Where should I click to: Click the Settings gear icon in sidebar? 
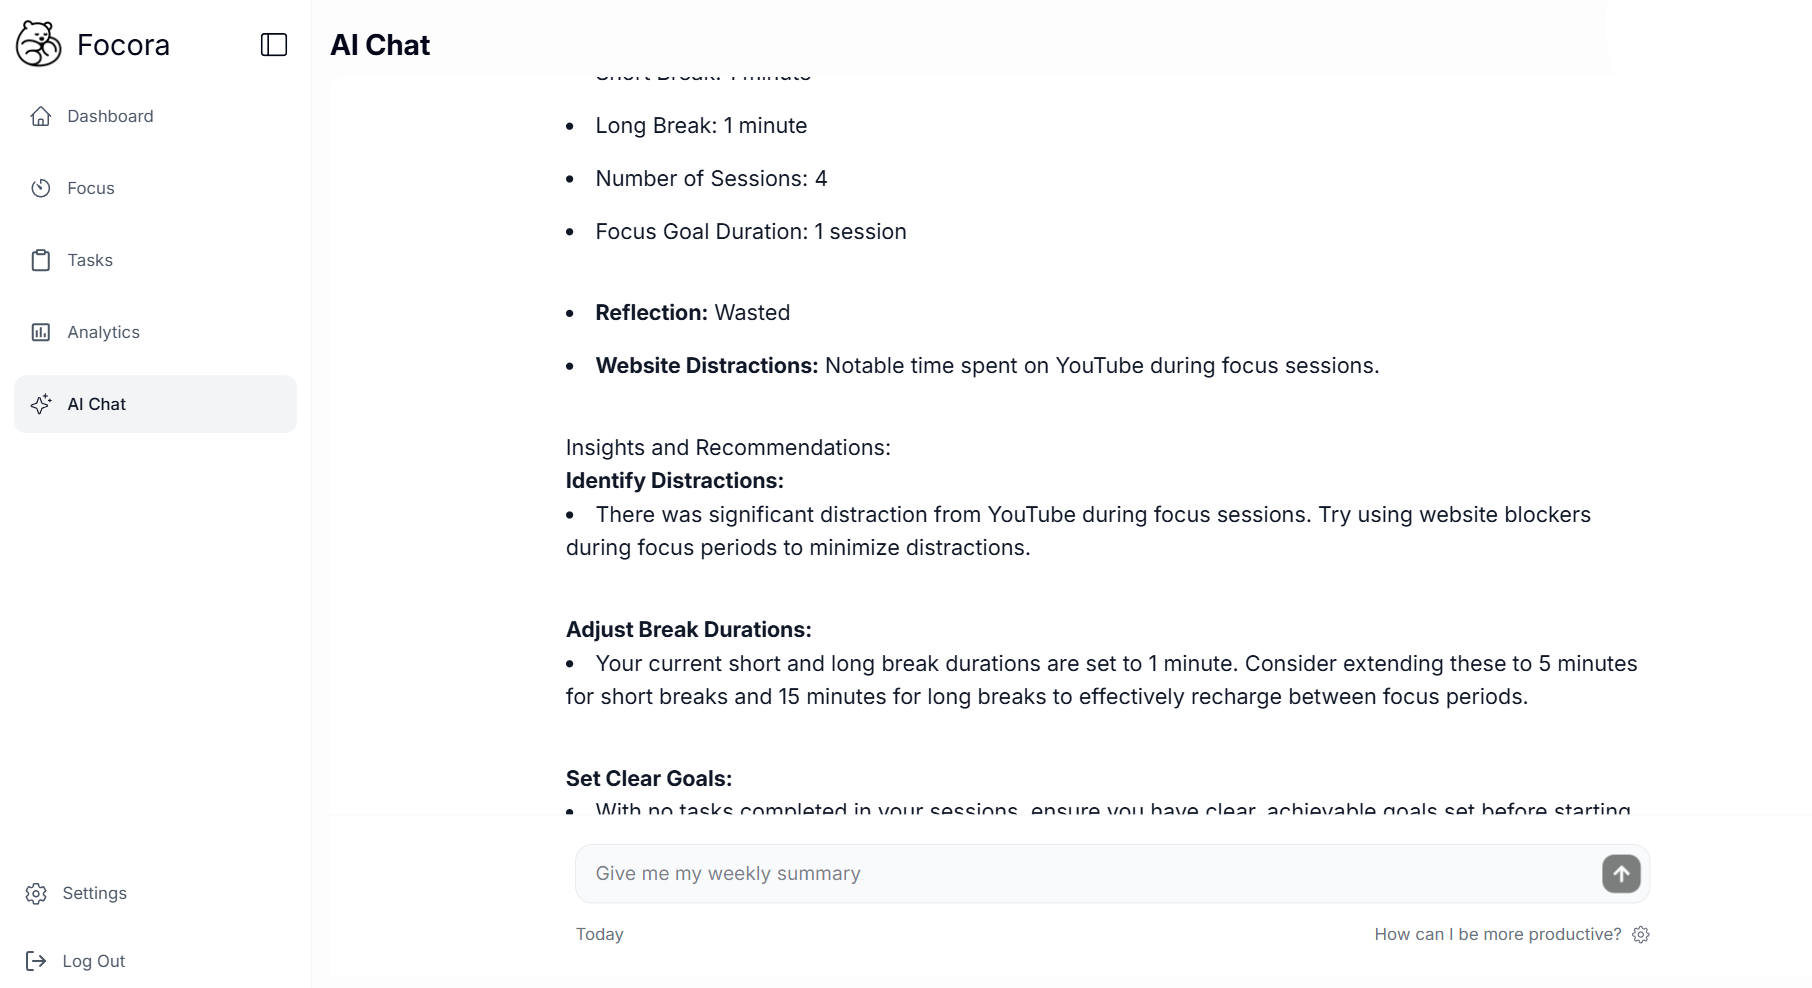point(36,893)
